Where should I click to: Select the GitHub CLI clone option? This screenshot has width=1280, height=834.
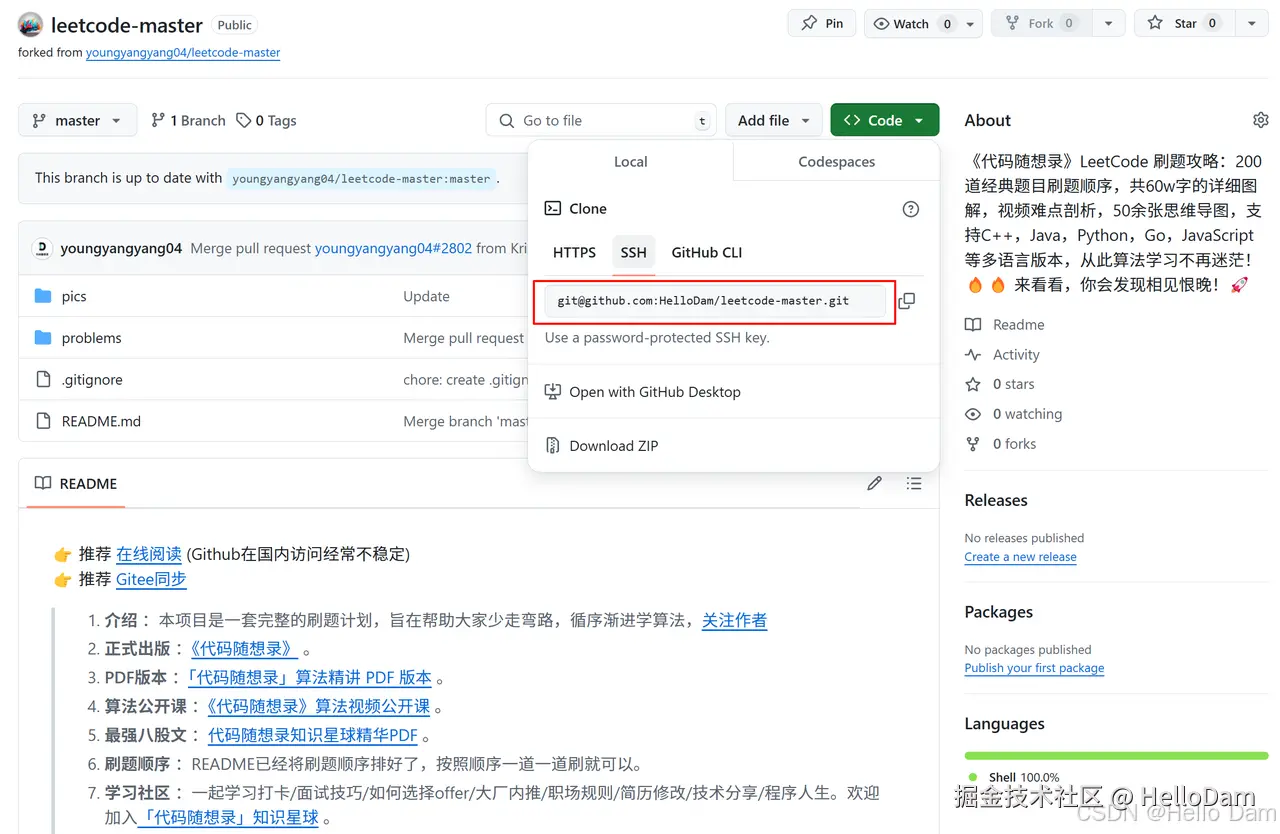707,253
